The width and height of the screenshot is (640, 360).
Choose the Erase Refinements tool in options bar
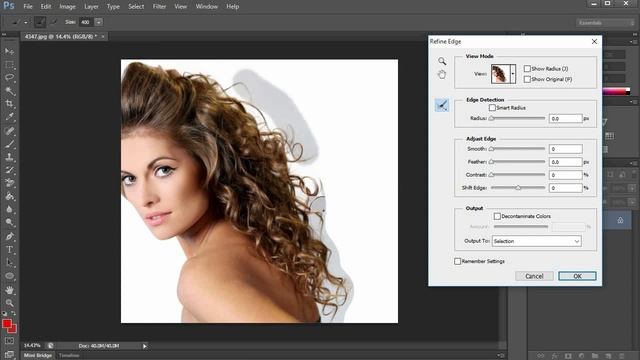[x=53, y=22]
